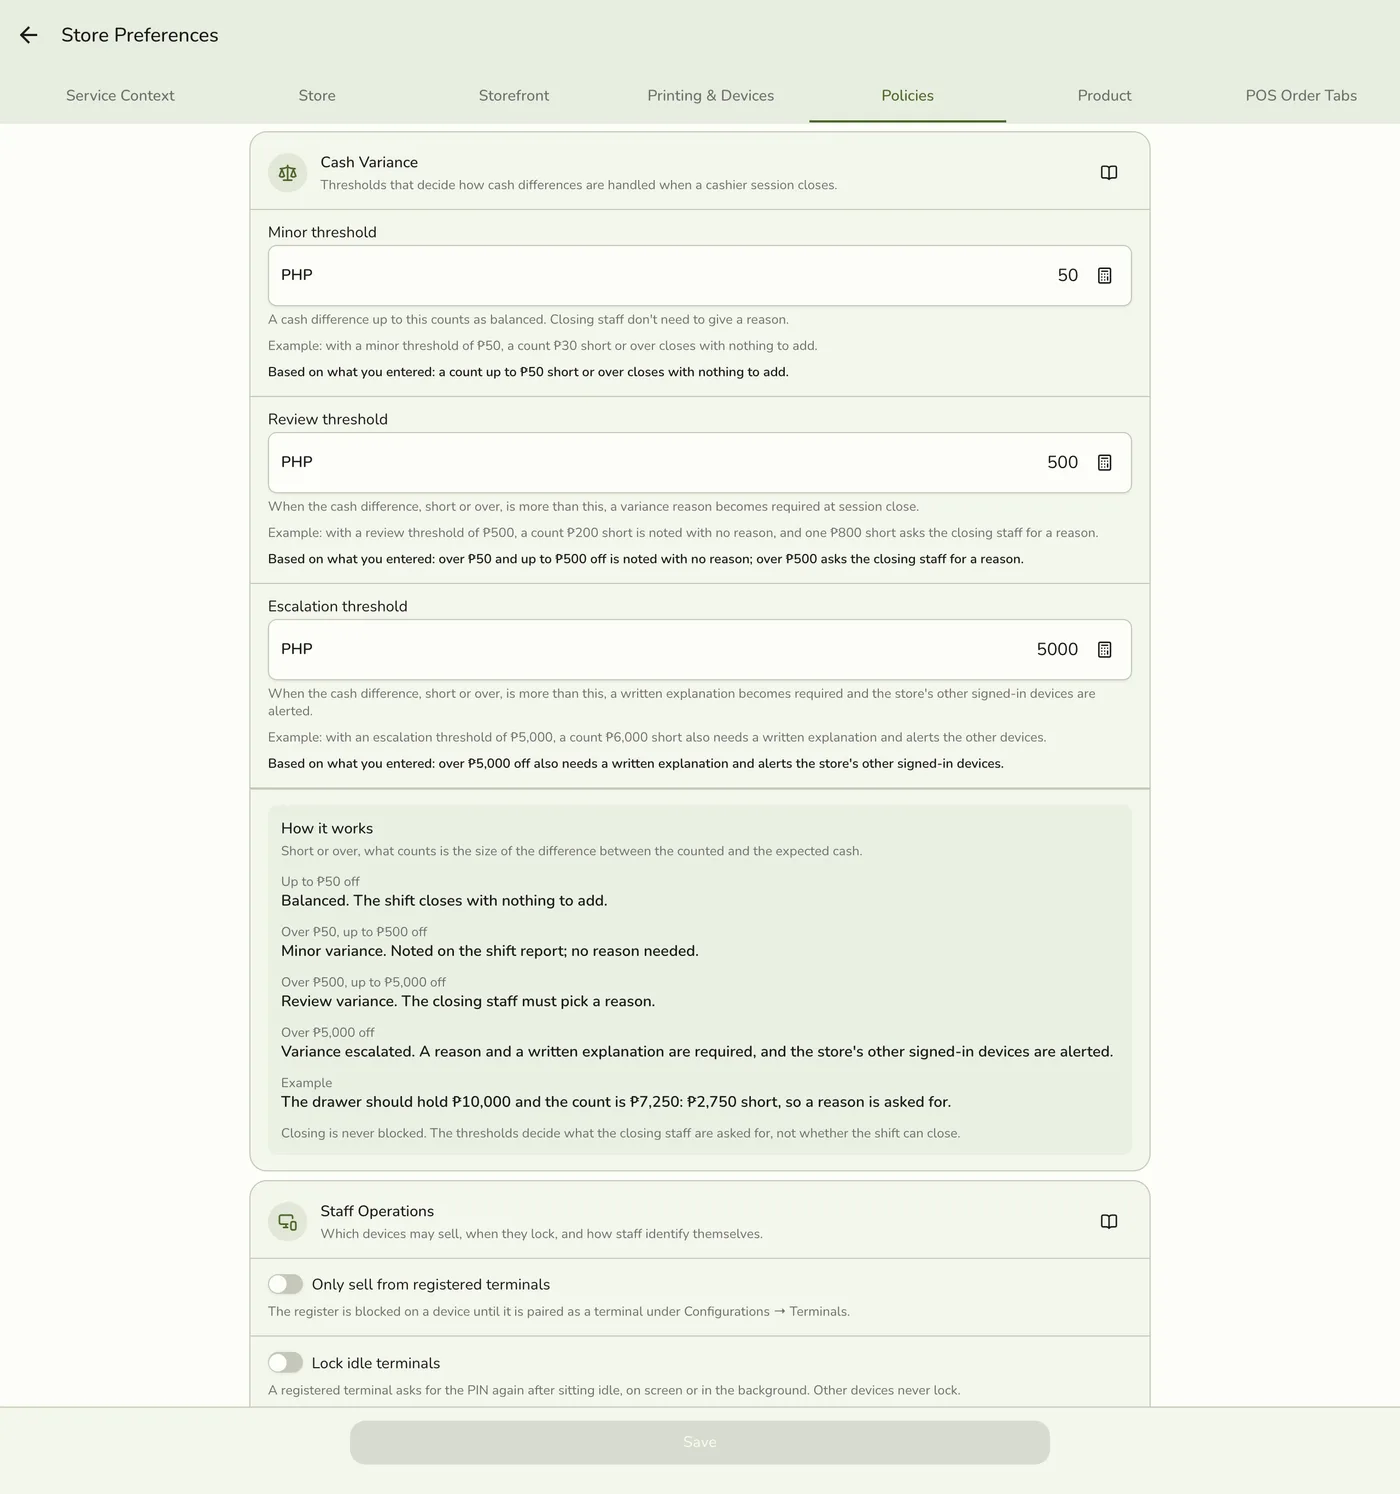Focus the Escalation threshold amount field
The height and width of the screenshot is (1494, 1400).
pos(700,650)
